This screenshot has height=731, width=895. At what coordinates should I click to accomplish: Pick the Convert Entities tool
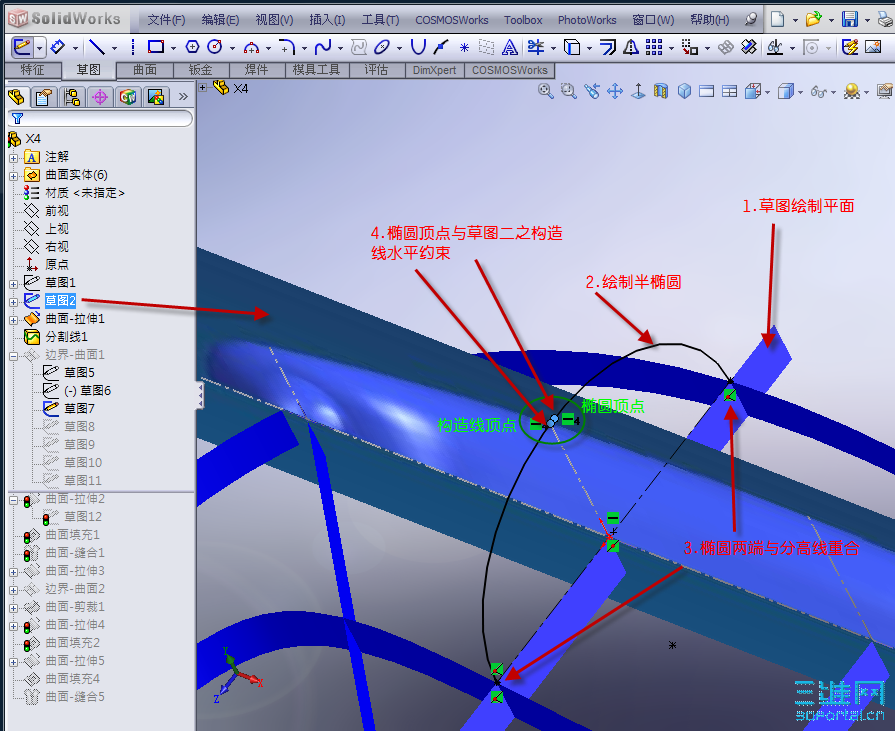(x=572, y=47)
